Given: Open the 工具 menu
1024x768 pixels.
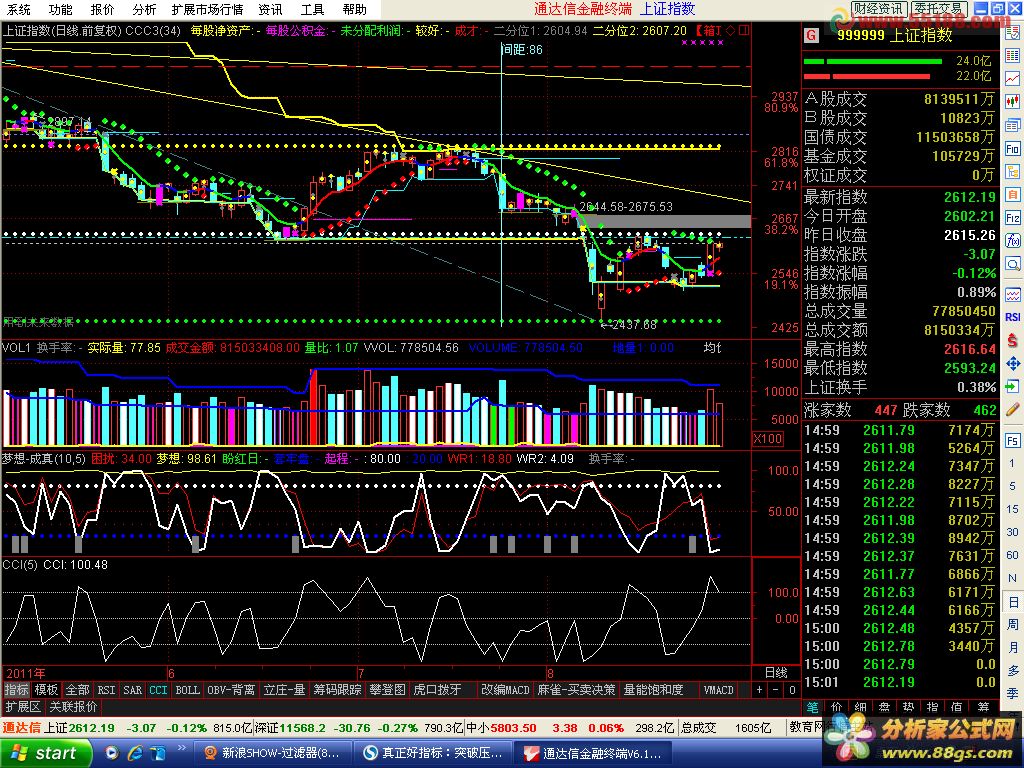Looking at the screenshot, I should coord(312,9).
